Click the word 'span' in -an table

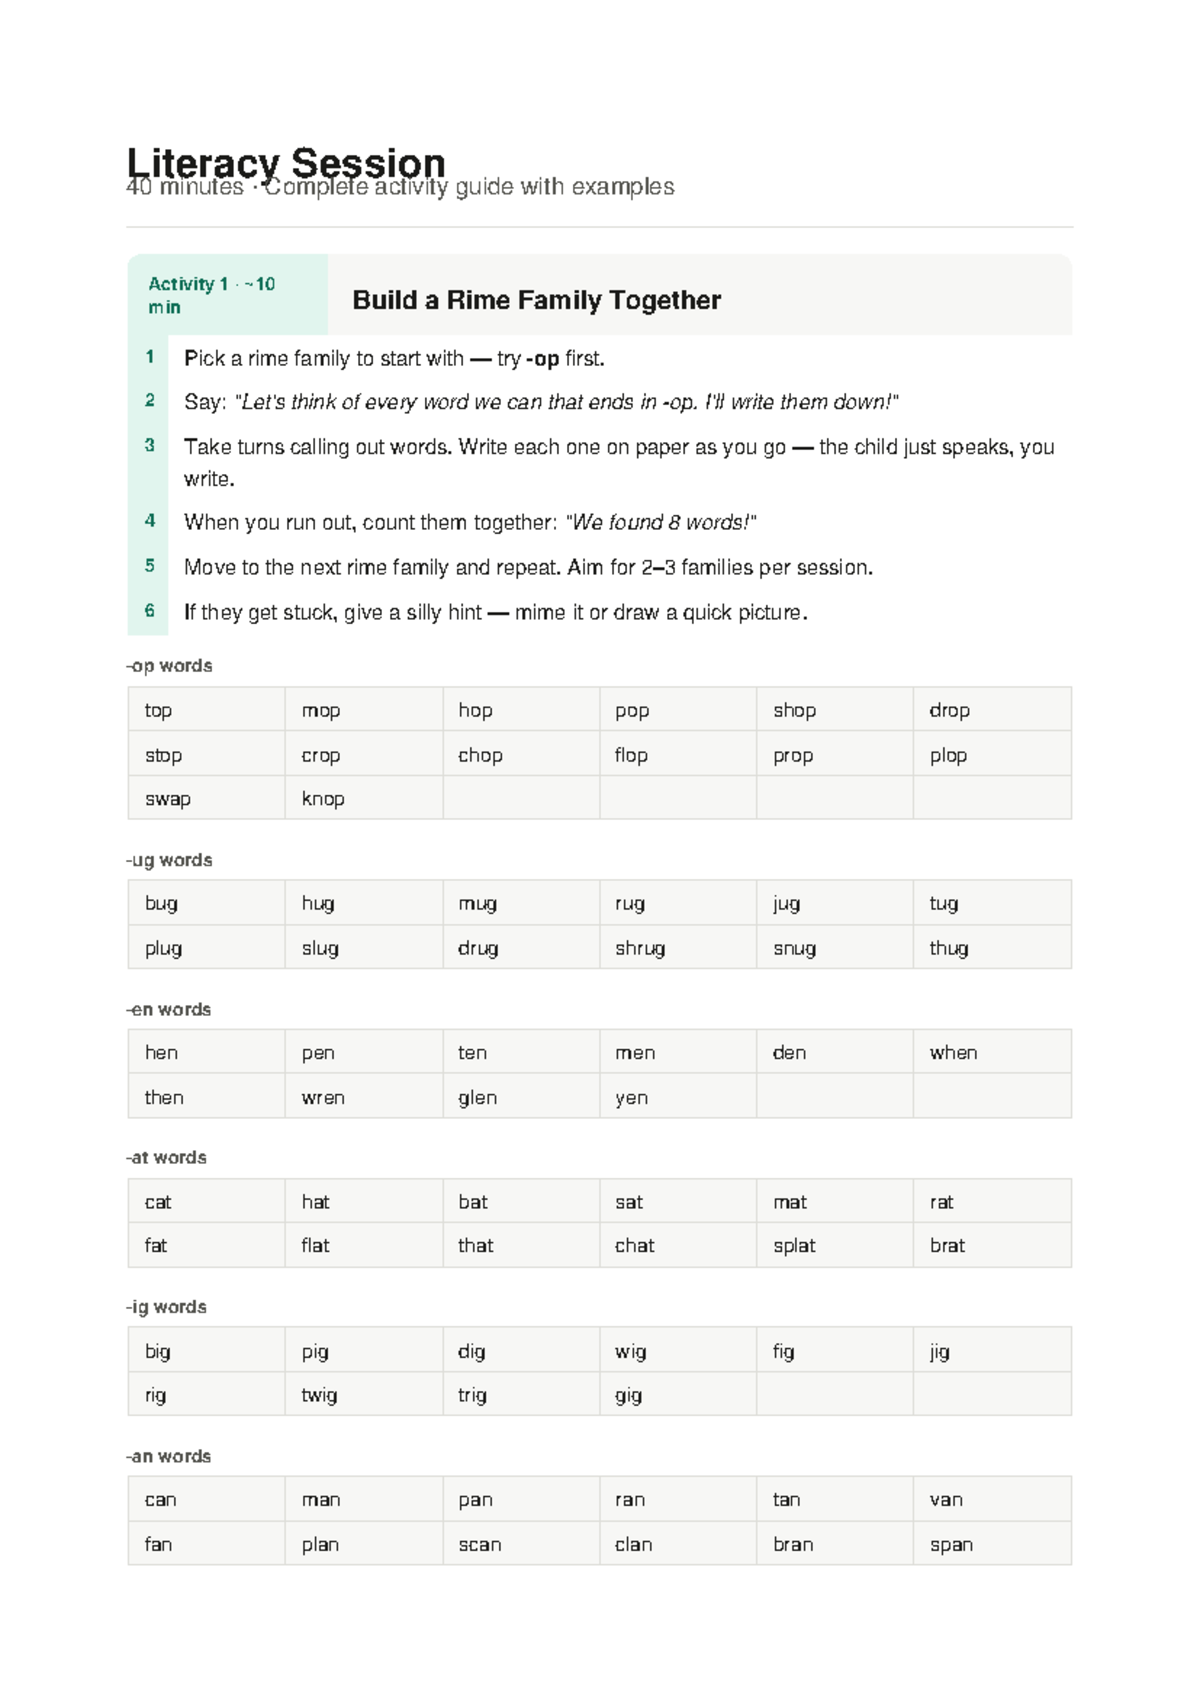(x=951, y=1545)
